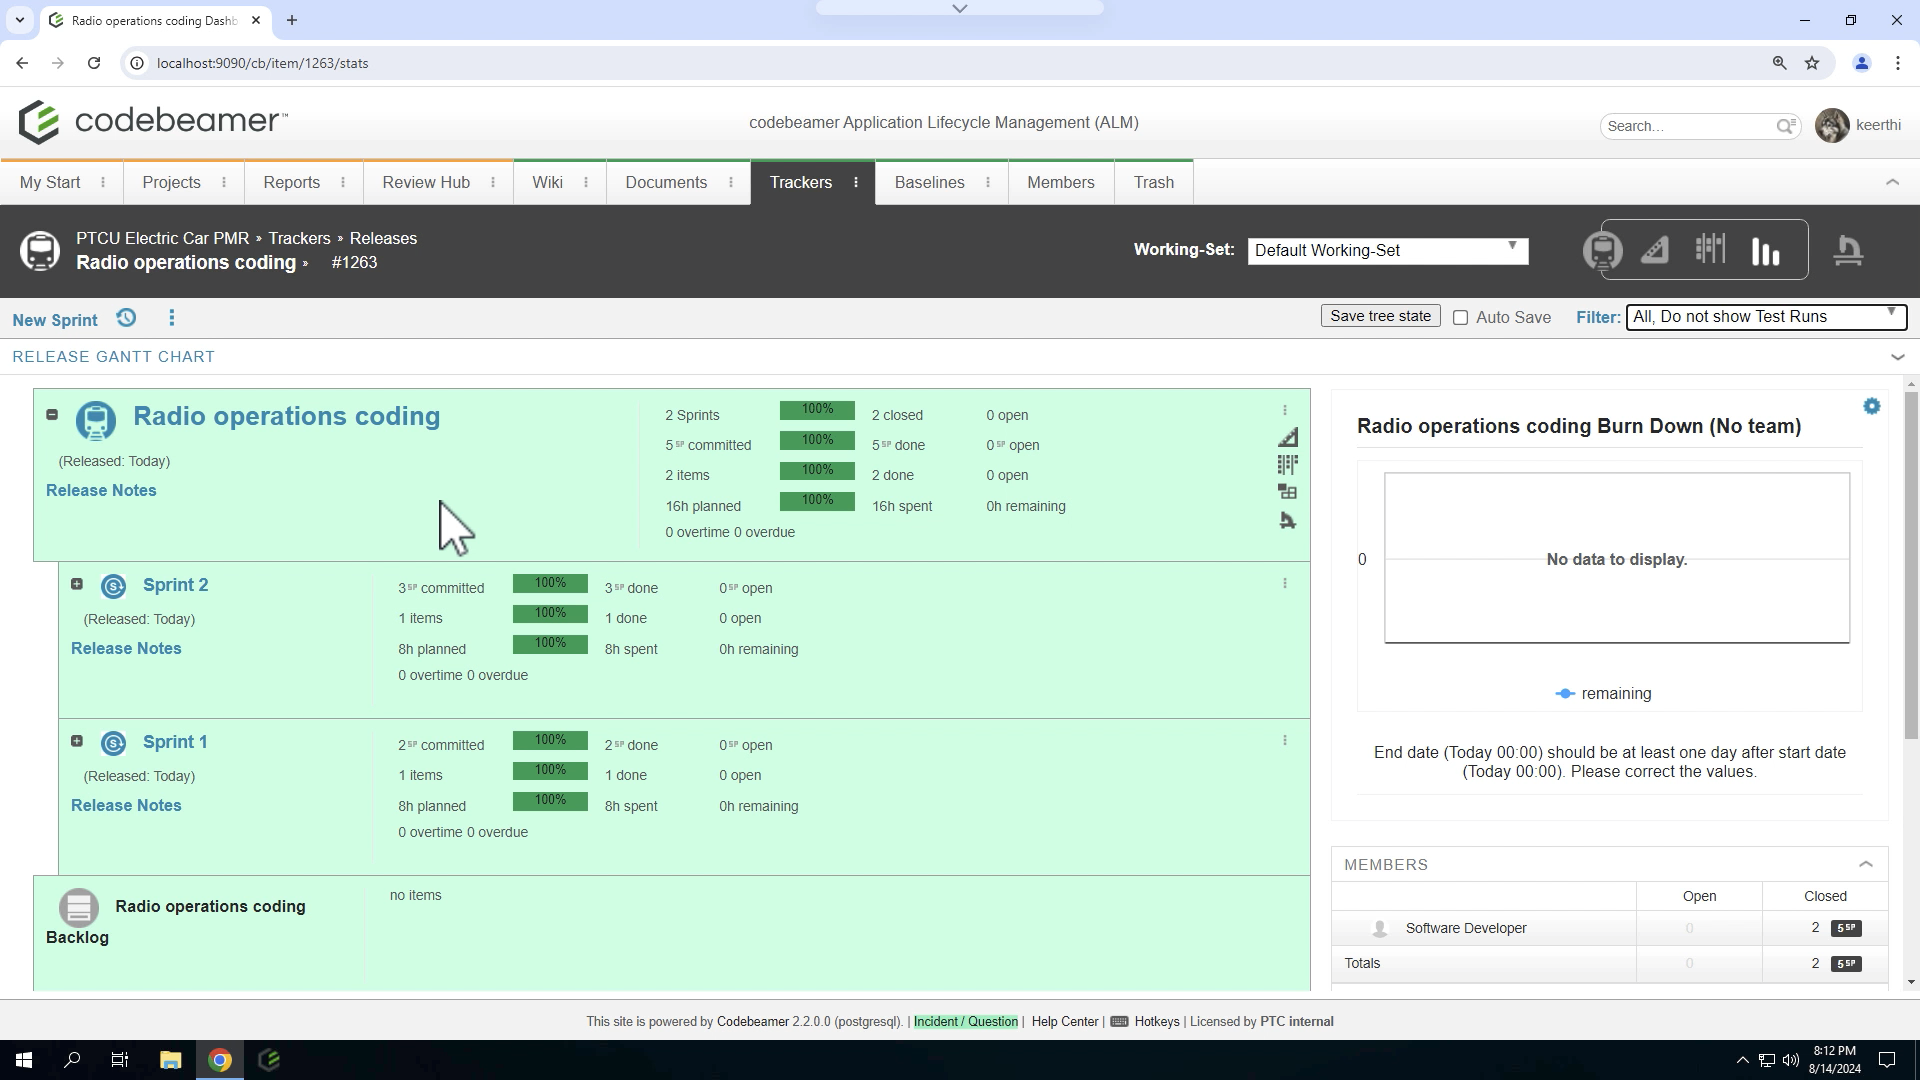This screenshot has width=1920, height=1080.
Task: Open planner icon in Radio operations coding row
Action: pos(1288,437)
